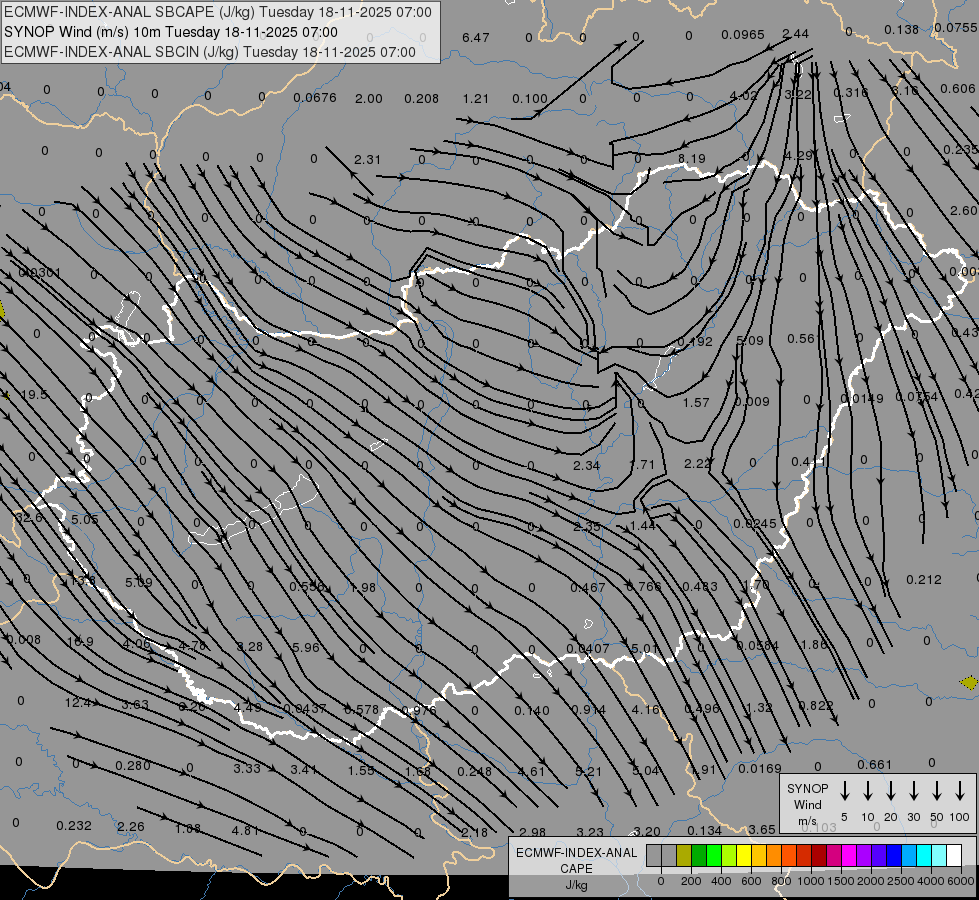Pick the bright green CAPE legend swatch
This screenshot has height=900, width=979.
(x=714, y=856)
